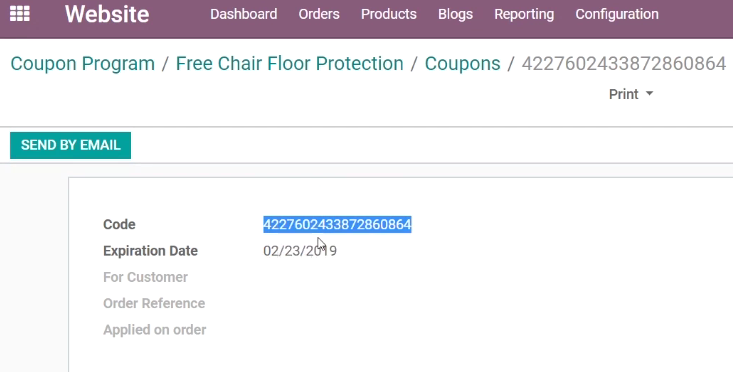Select the highlighted coupon code value

(337, 224)
